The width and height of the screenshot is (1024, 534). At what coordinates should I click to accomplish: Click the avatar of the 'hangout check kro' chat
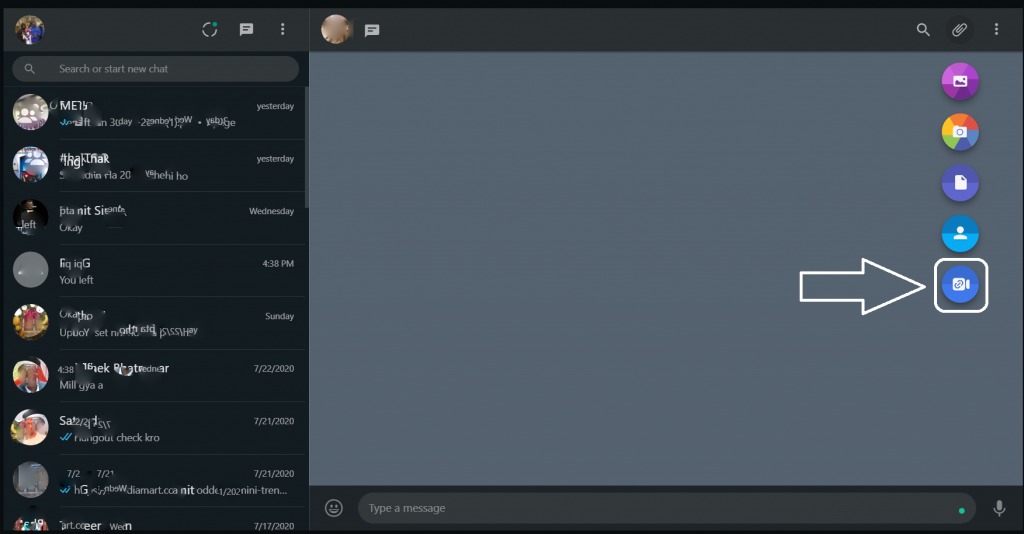(31, 428)
